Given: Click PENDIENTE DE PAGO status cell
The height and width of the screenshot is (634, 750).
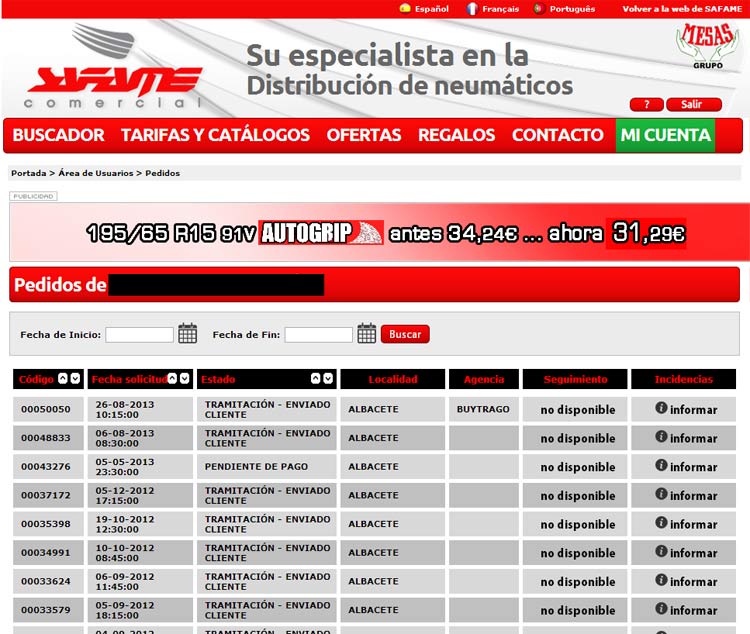Looking at the screenshot, I should (267, 467).
